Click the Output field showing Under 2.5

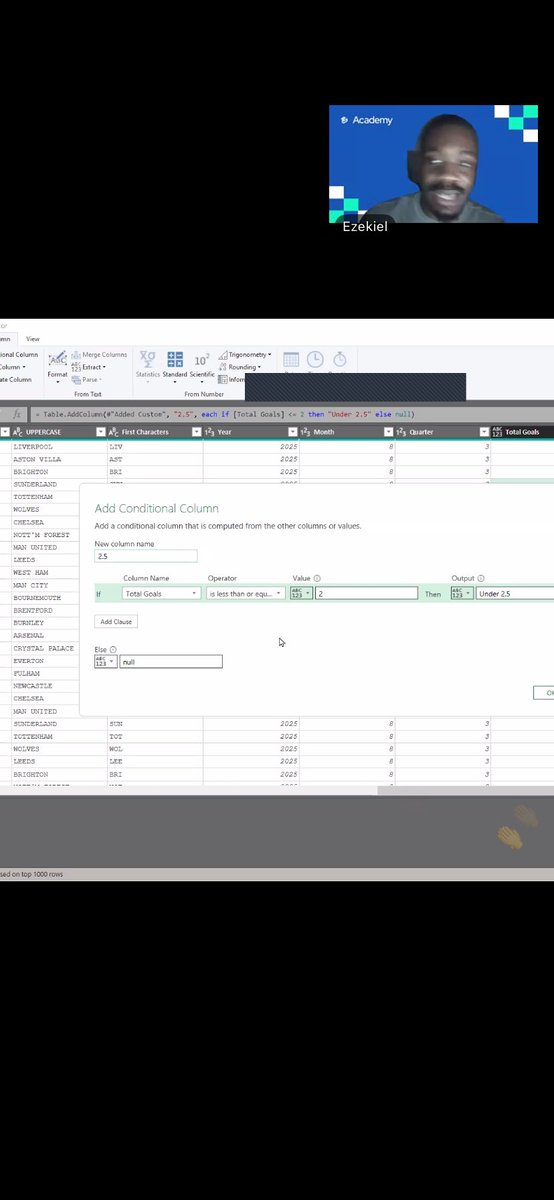515,593
